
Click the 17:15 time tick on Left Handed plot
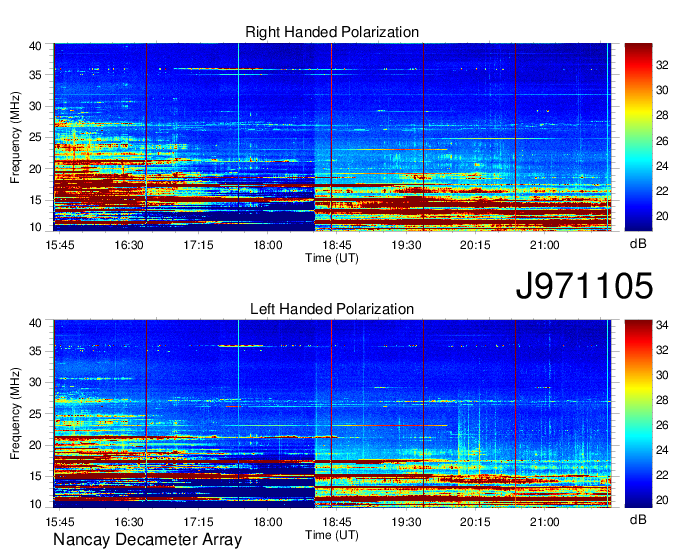pyautogui.click(x=198, y=522)
